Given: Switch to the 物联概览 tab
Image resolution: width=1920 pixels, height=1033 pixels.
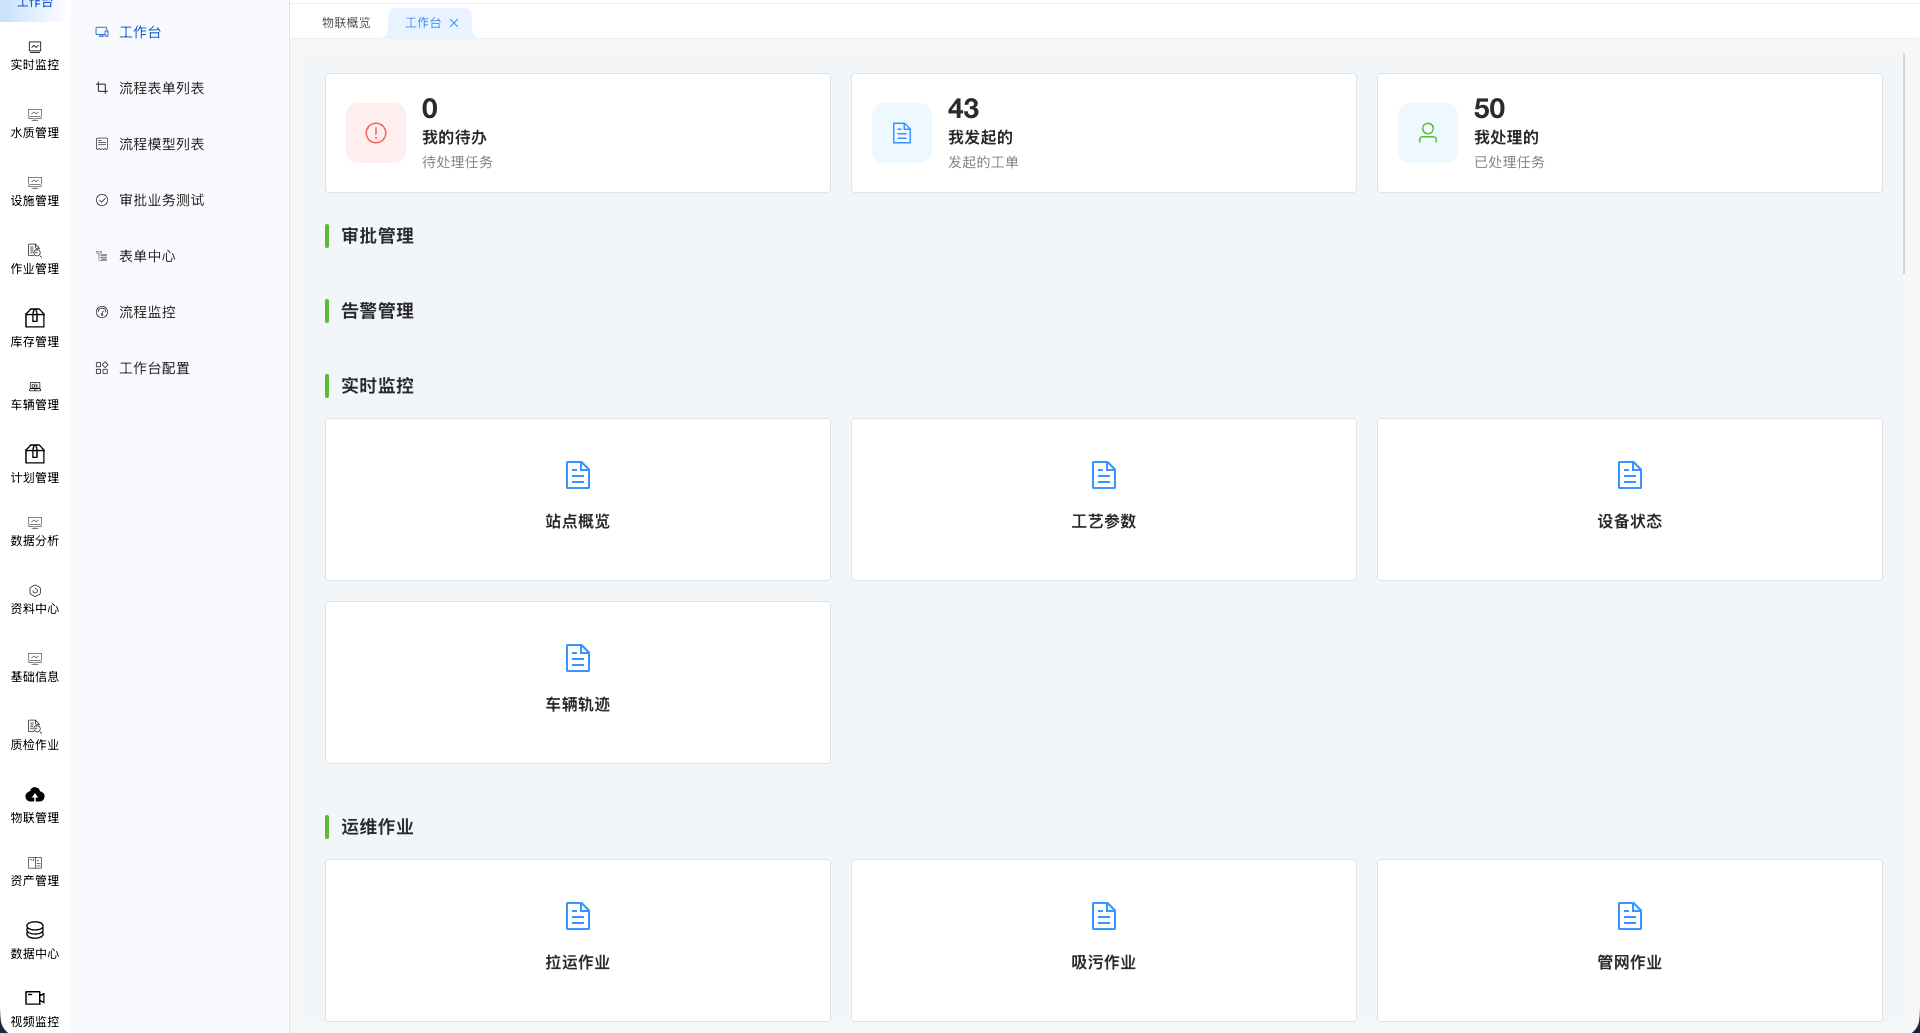Looking at the screenshot, I should click(346, 23).
